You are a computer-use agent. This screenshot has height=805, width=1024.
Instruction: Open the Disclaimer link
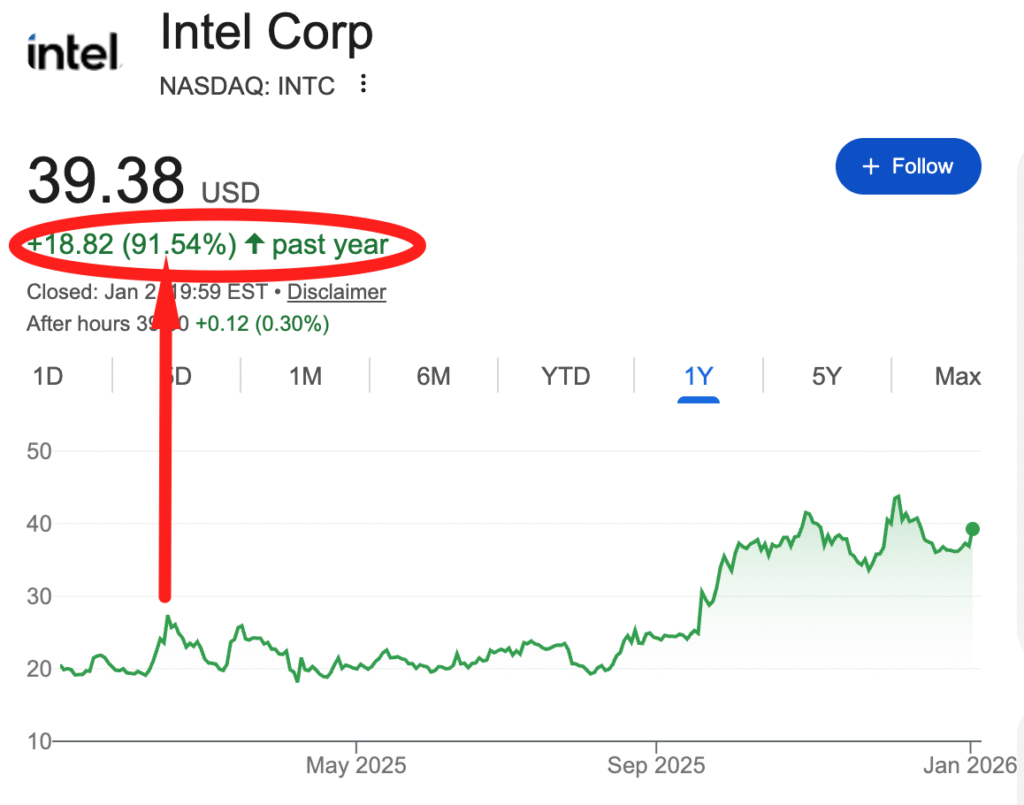click(x=336, y=292)
